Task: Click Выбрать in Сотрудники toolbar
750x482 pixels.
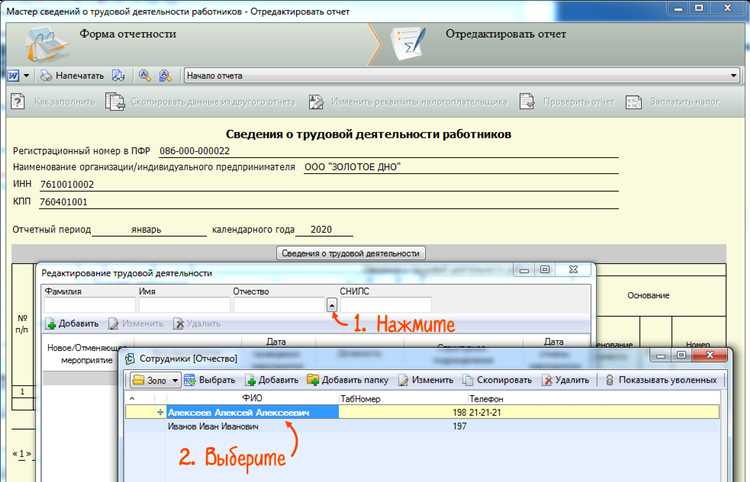Action: point(210,380)
